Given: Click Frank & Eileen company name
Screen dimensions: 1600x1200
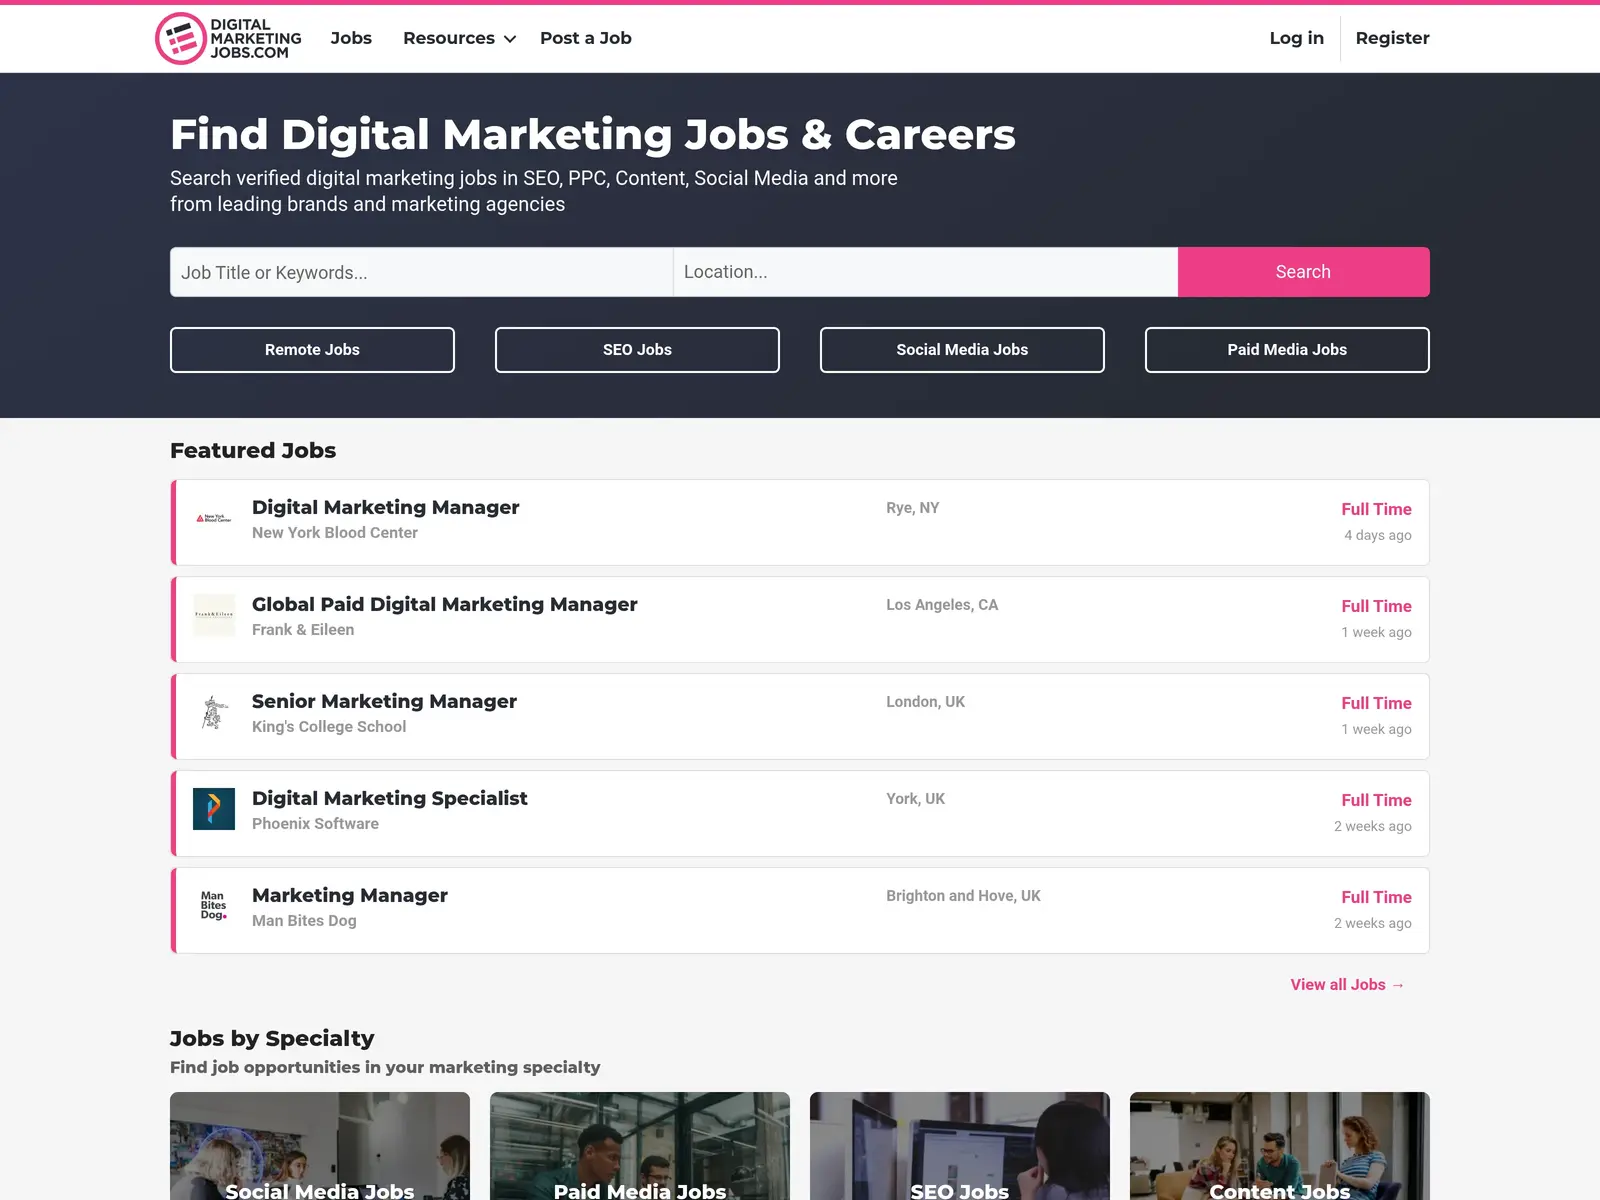Looking at the screenshot, I should [303, 630].
